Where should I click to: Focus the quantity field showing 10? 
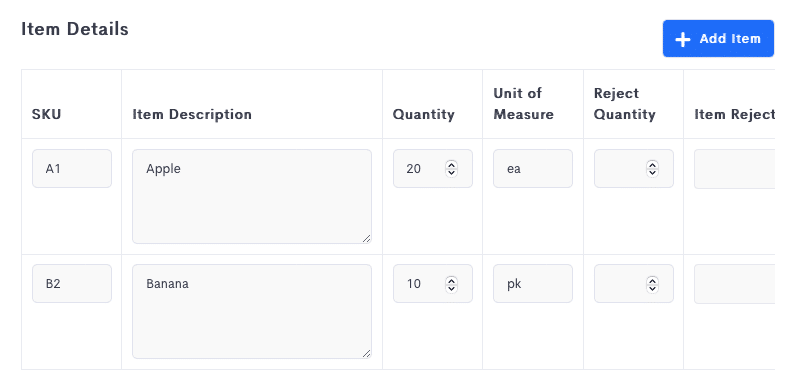[x=433, y=284]
